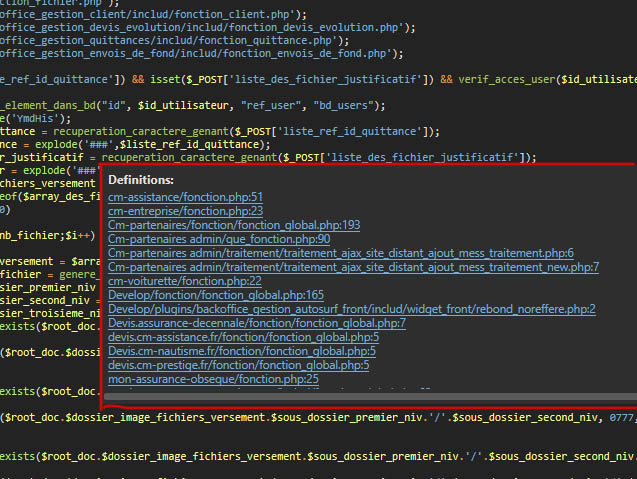Click "bd_users" string in code
This screenshot has height=479, width=637.
tap(343, 105)
